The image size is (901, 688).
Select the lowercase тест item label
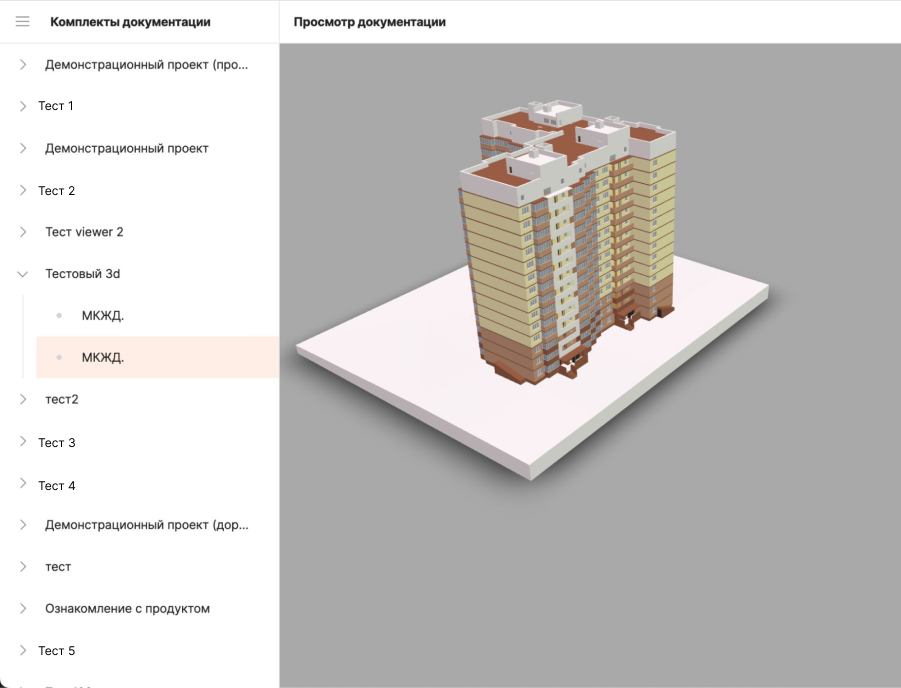point(58,567)
